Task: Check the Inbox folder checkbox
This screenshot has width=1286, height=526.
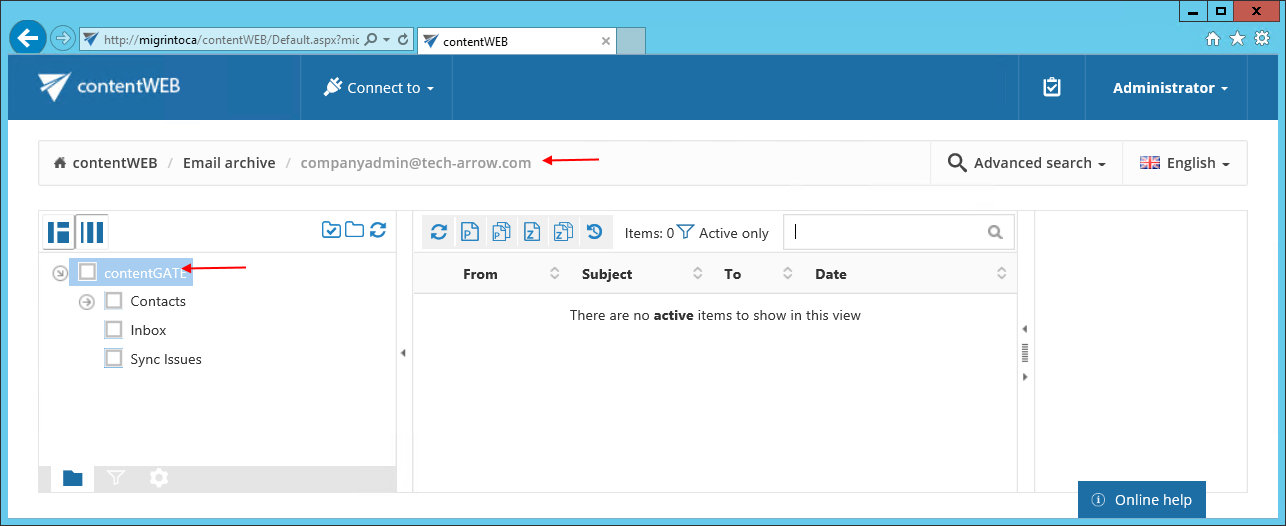Action: (x=114, y=330)
